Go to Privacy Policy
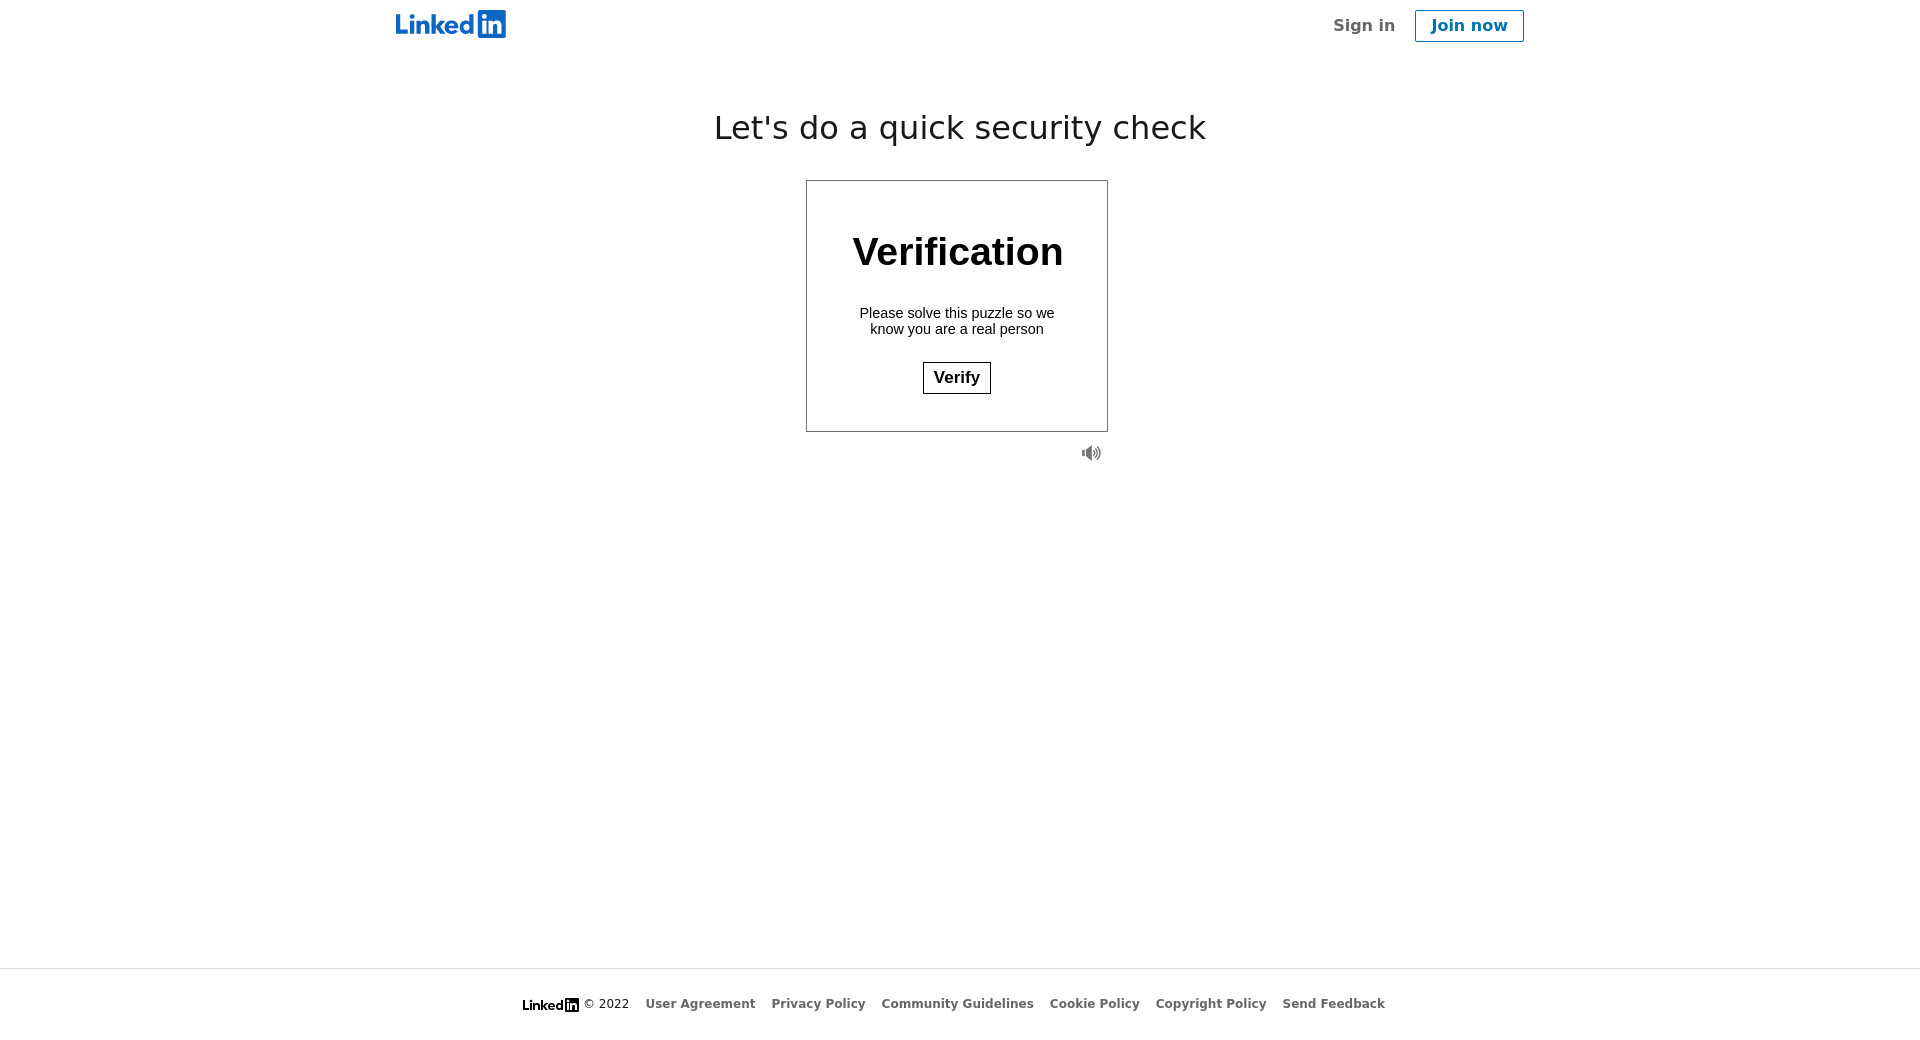This screenshot has width=1920, height=1040. click(818, 1004)
